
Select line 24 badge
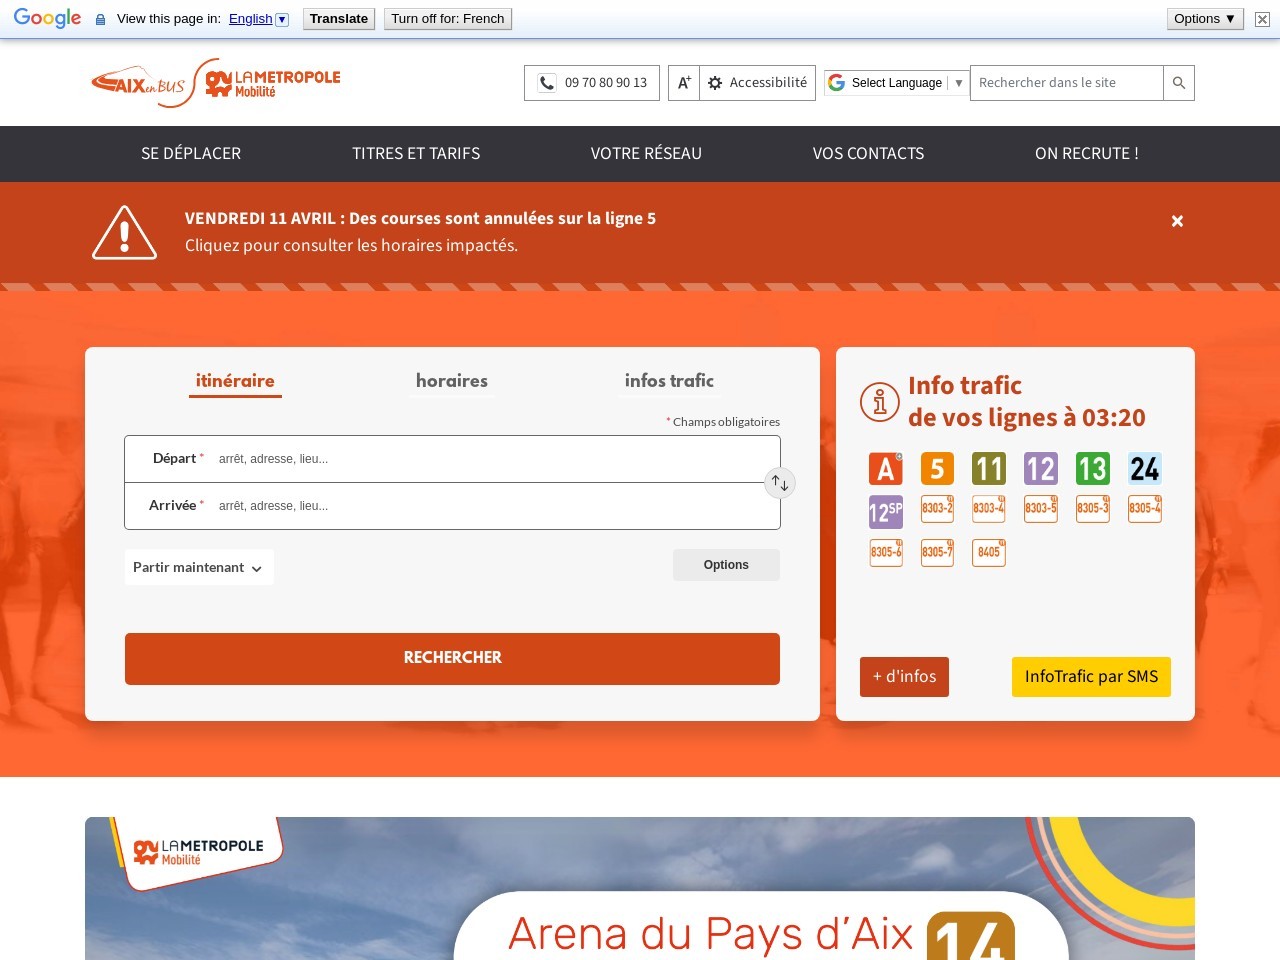pyautogui.click(x=1145, y=469)
